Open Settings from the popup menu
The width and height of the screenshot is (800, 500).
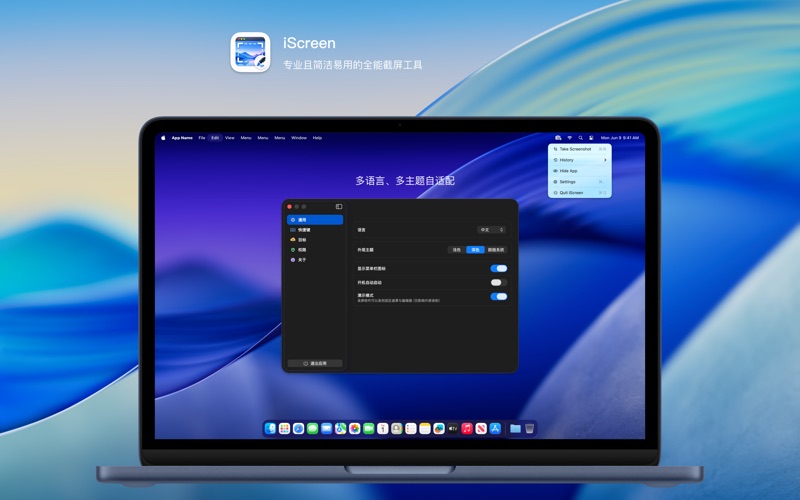[x=580, y=182]
